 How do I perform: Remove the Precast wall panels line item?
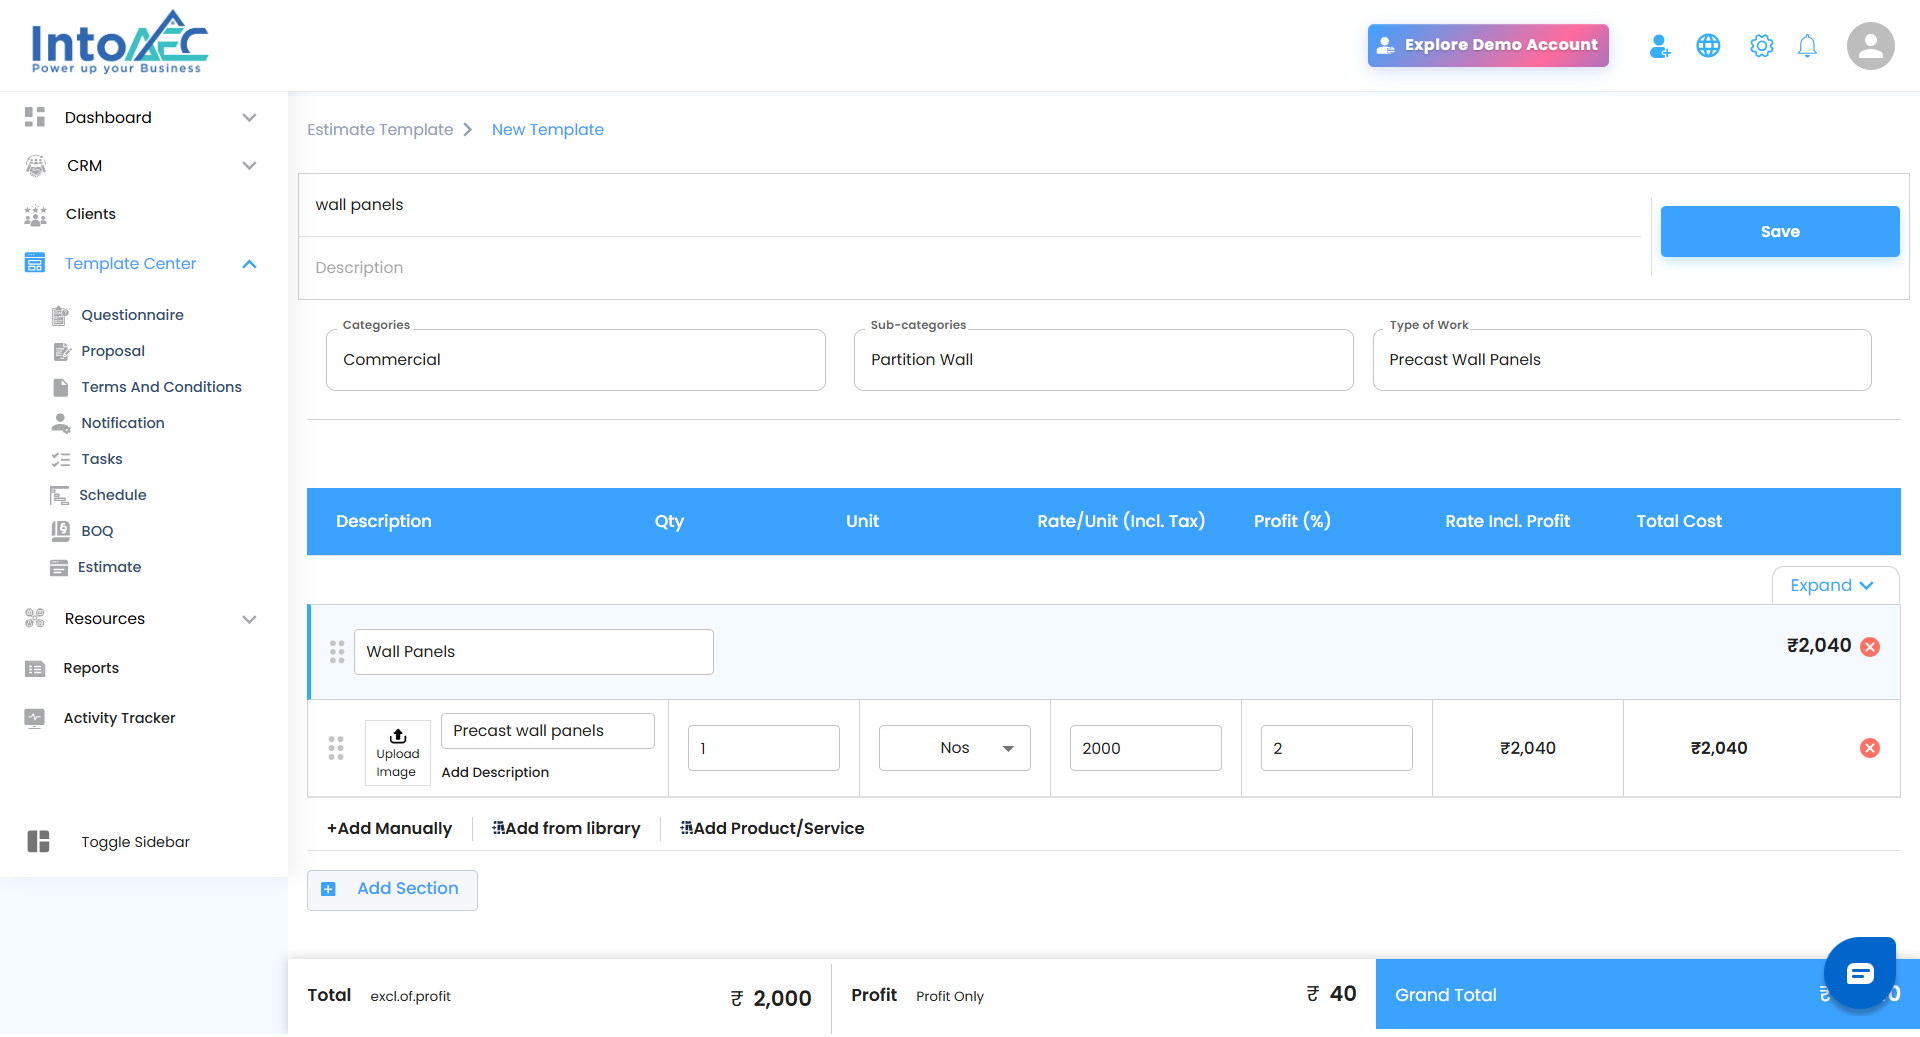click(x=1870, y=748)
